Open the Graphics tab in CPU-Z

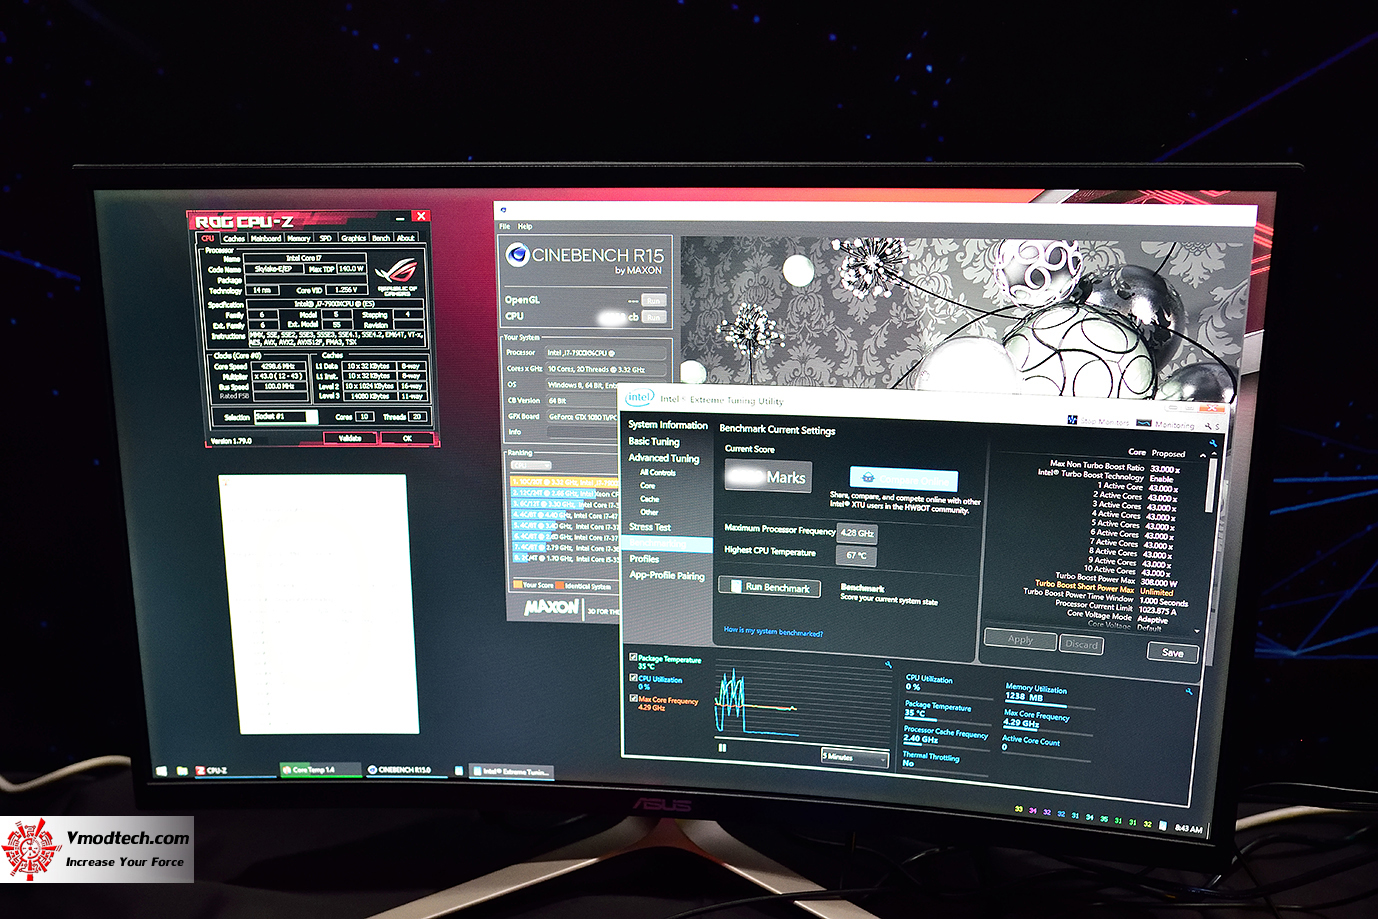click(x=353, y=238)
